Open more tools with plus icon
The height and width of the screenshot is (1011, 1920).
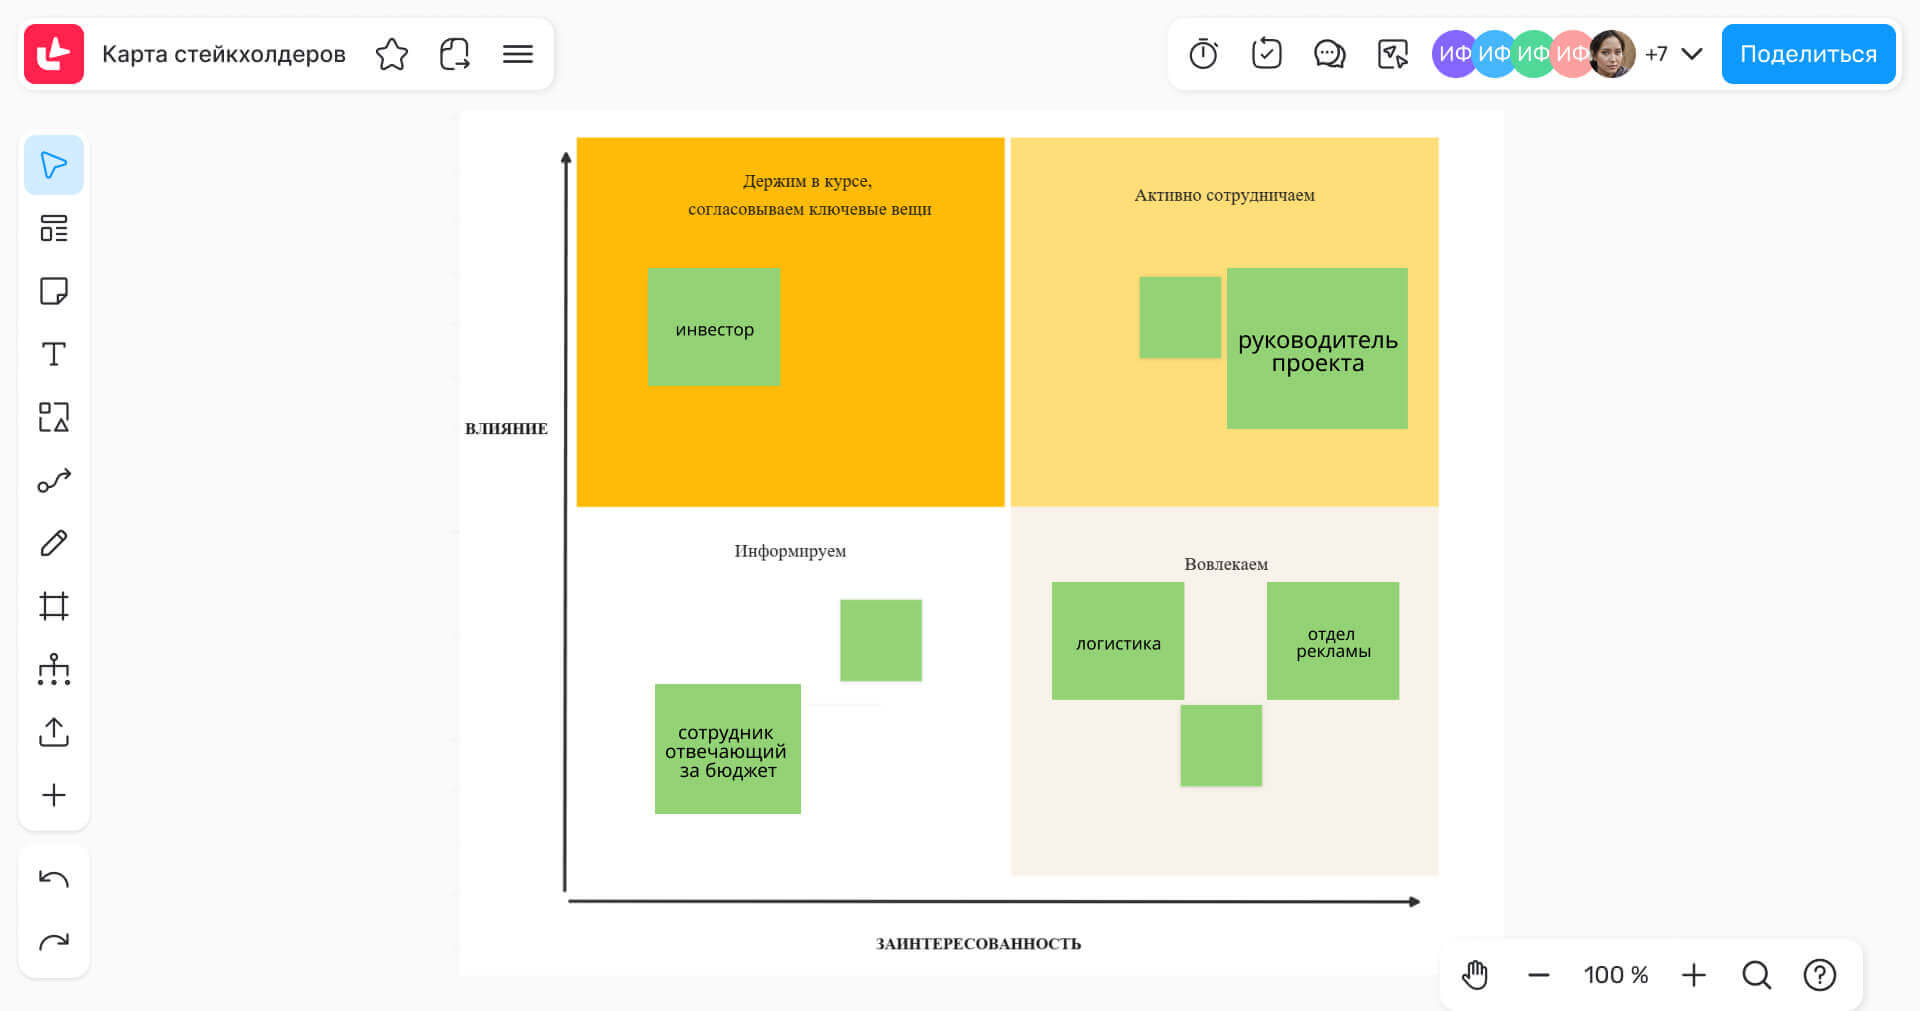pos(53,795)
